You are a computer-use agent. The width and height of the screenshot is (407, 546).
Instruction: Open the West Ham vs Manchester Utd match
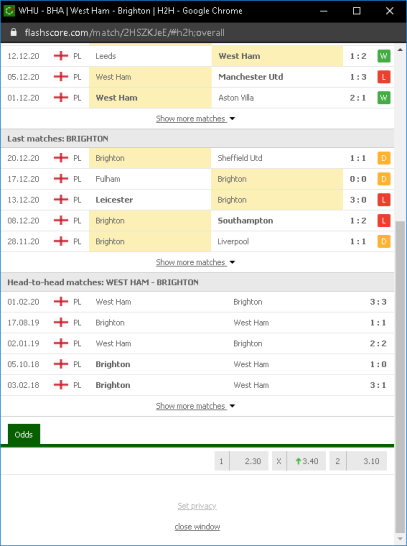197,77
